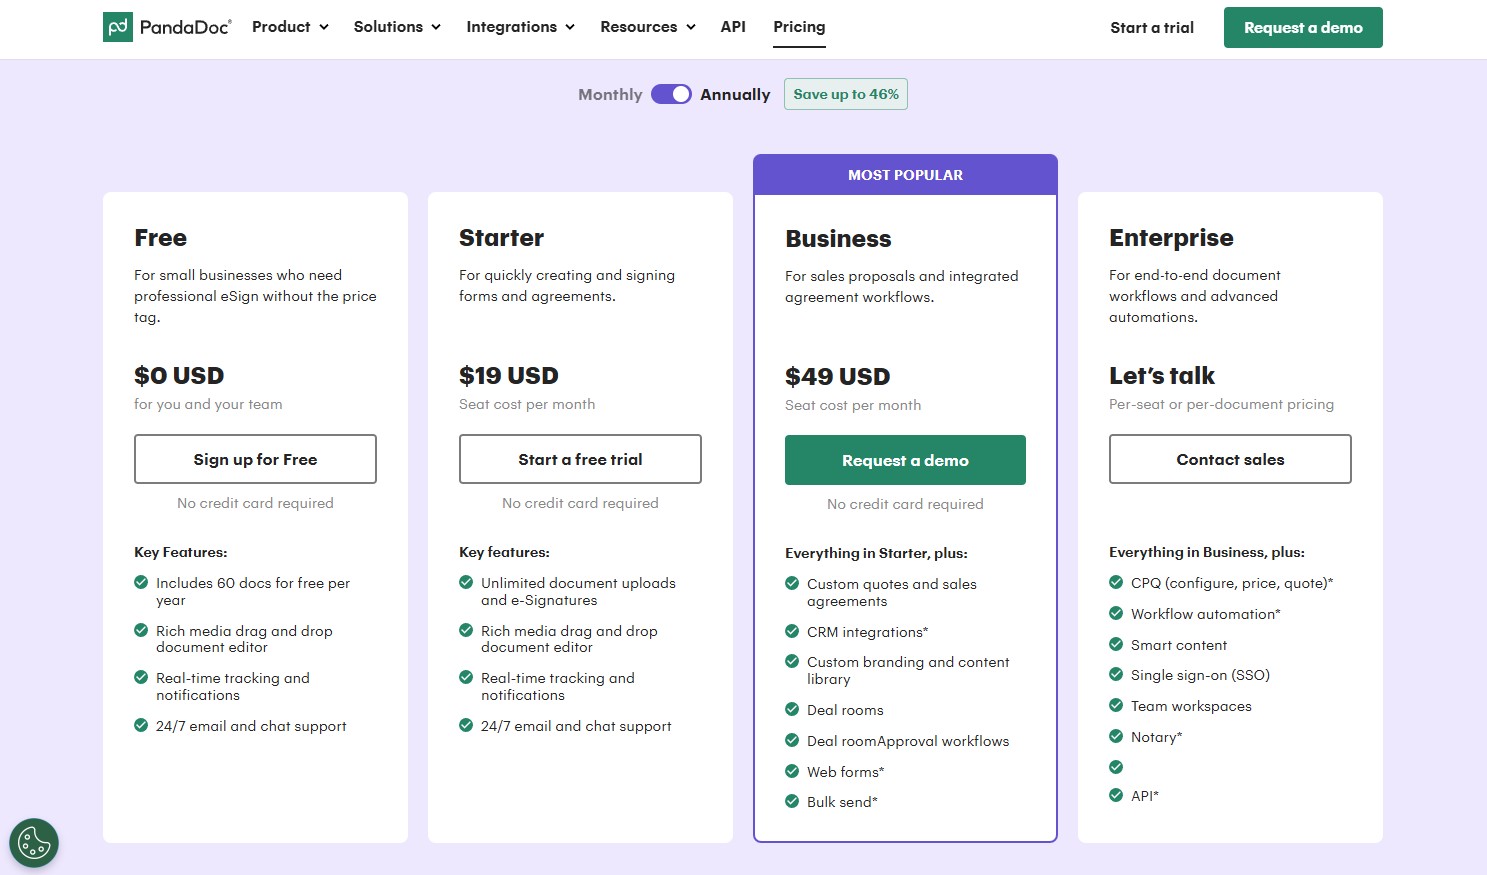This screenshot has width=1487, height=875.
Task: Click checkmark icon beside Deal rooms
Action: (792, 709)
